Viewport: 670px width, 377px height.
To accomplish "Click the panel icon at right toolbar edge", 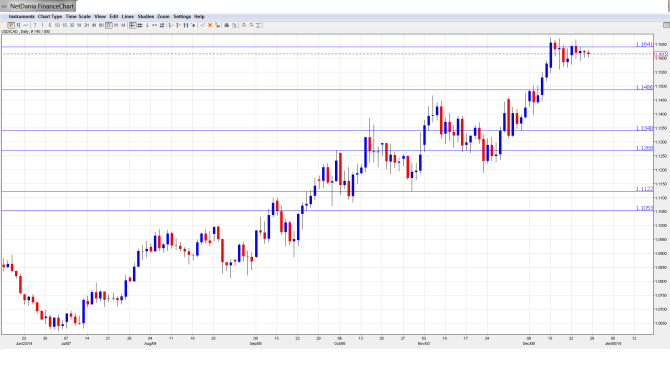I will [x=666, y=26].
